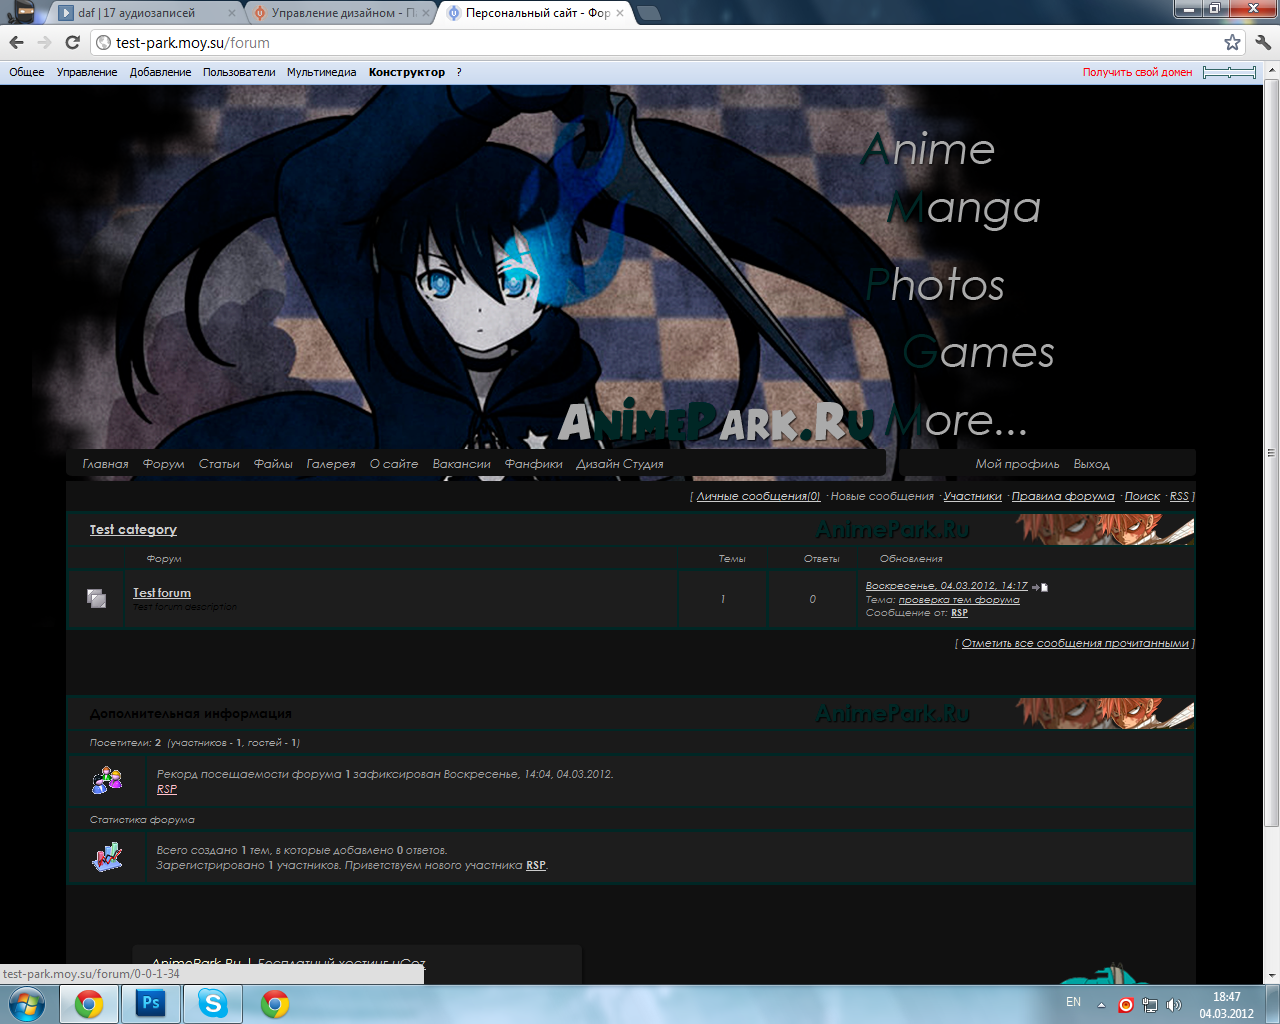Close the 'Персональный сайт' tab
The height and width of the screenshot is (1024, 1280).
click(620, 13)
